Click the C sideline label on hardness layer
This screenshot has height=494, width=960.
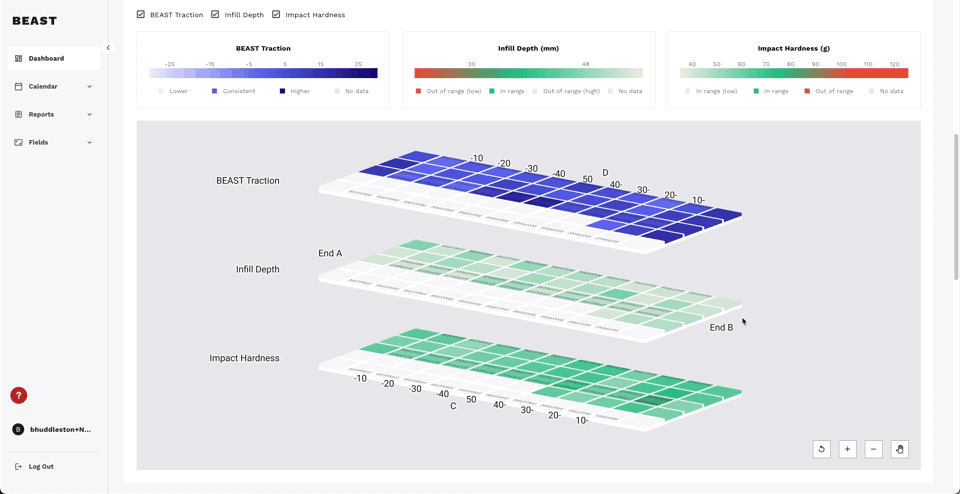pos(453,405)
